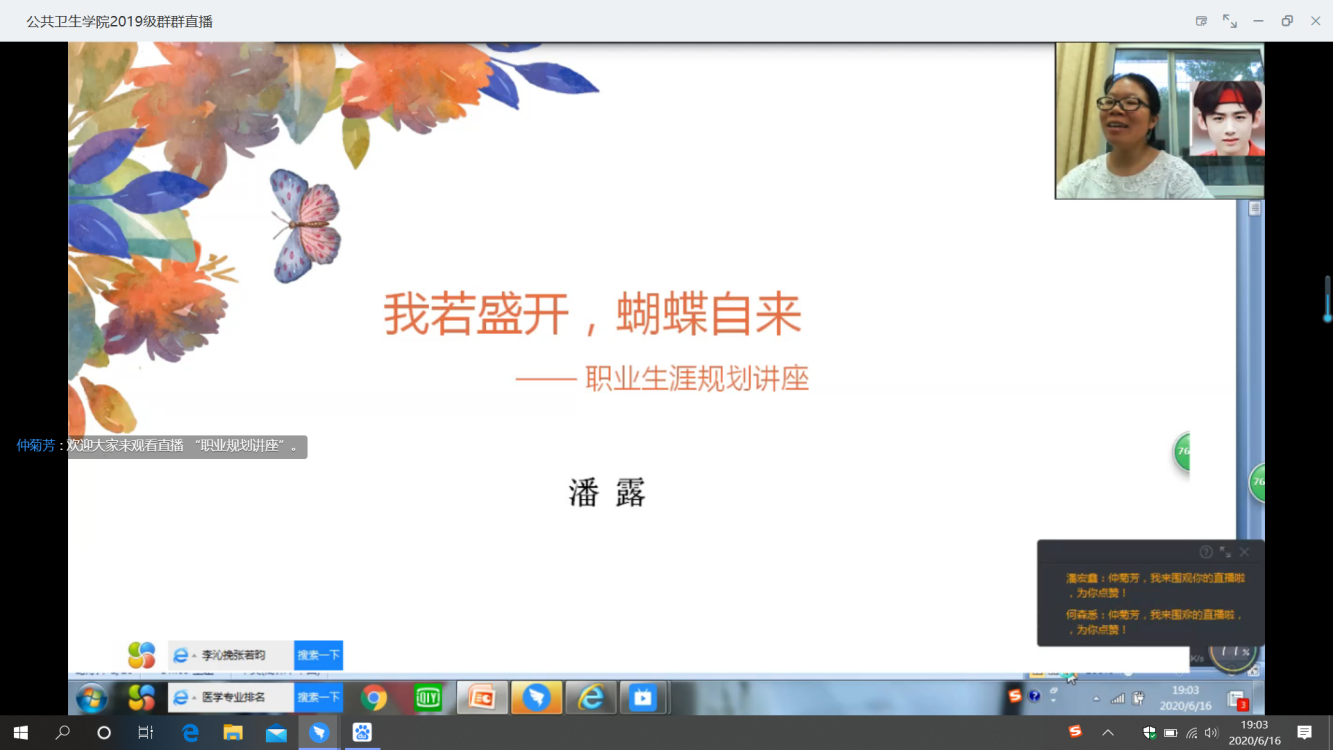Open picture-in-picture mini window mode
This screenshot has height=750, width=1333.
click(1201, 21)
